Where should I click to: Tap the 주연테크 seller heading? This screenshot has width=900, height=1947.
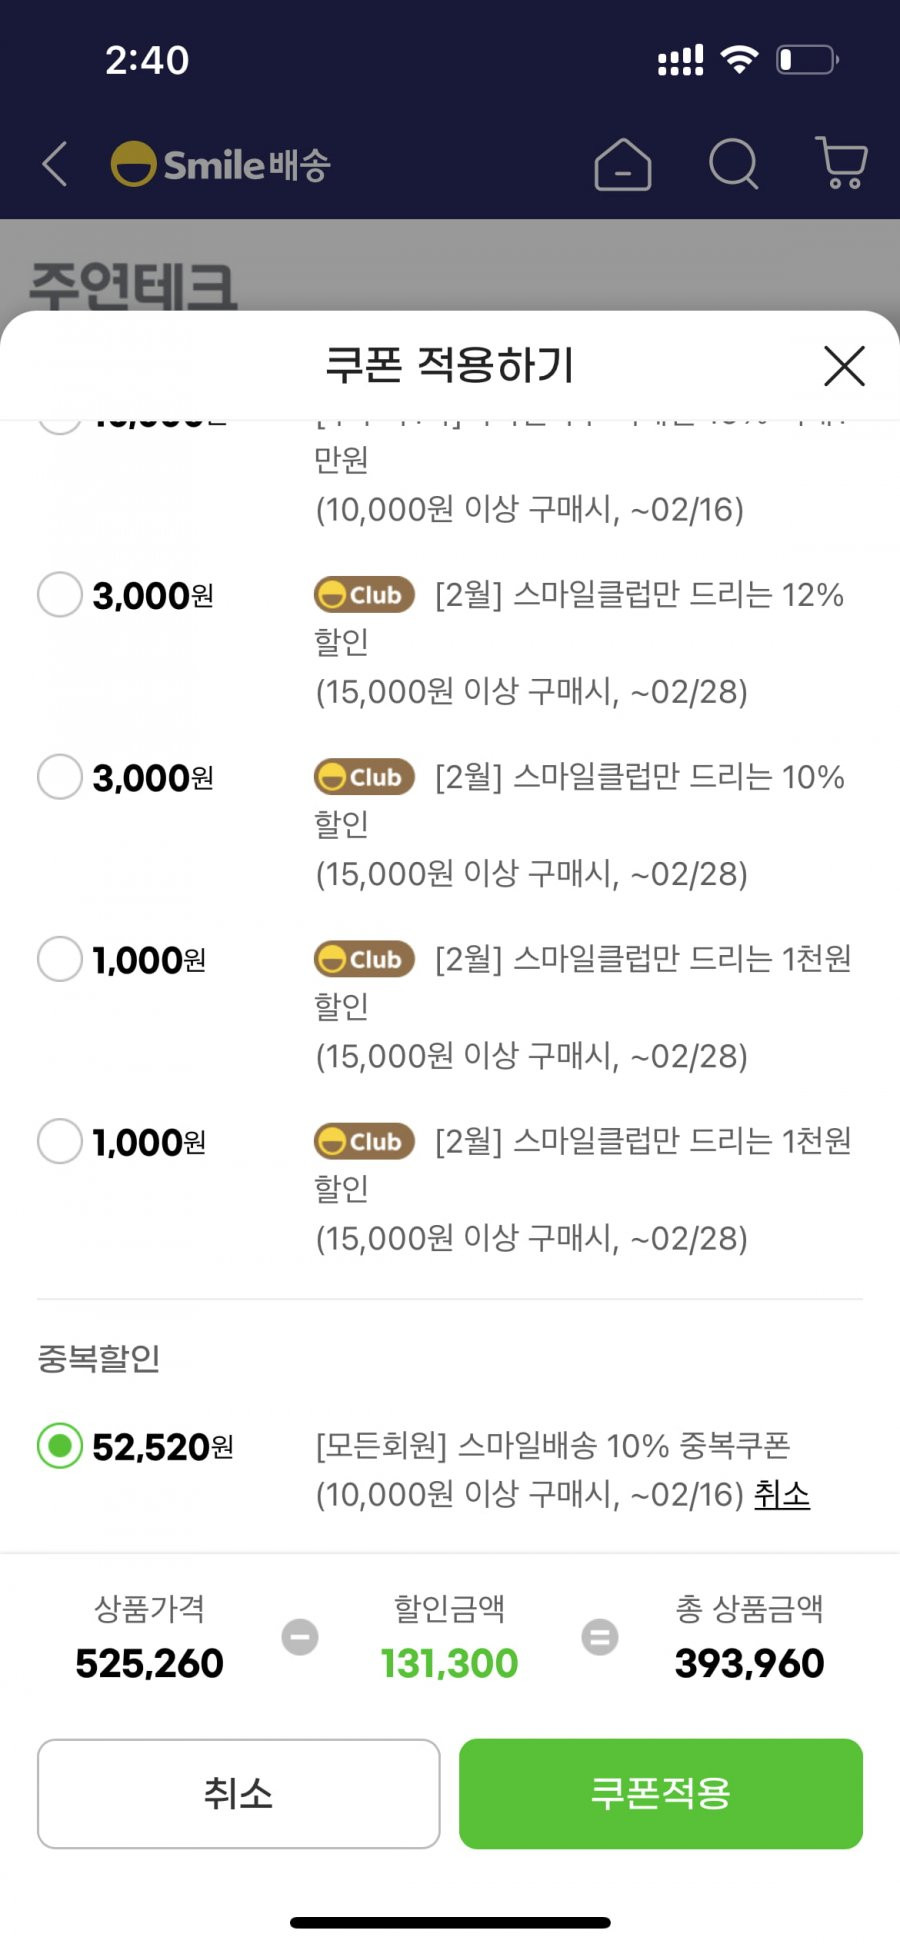click(133, 287)
